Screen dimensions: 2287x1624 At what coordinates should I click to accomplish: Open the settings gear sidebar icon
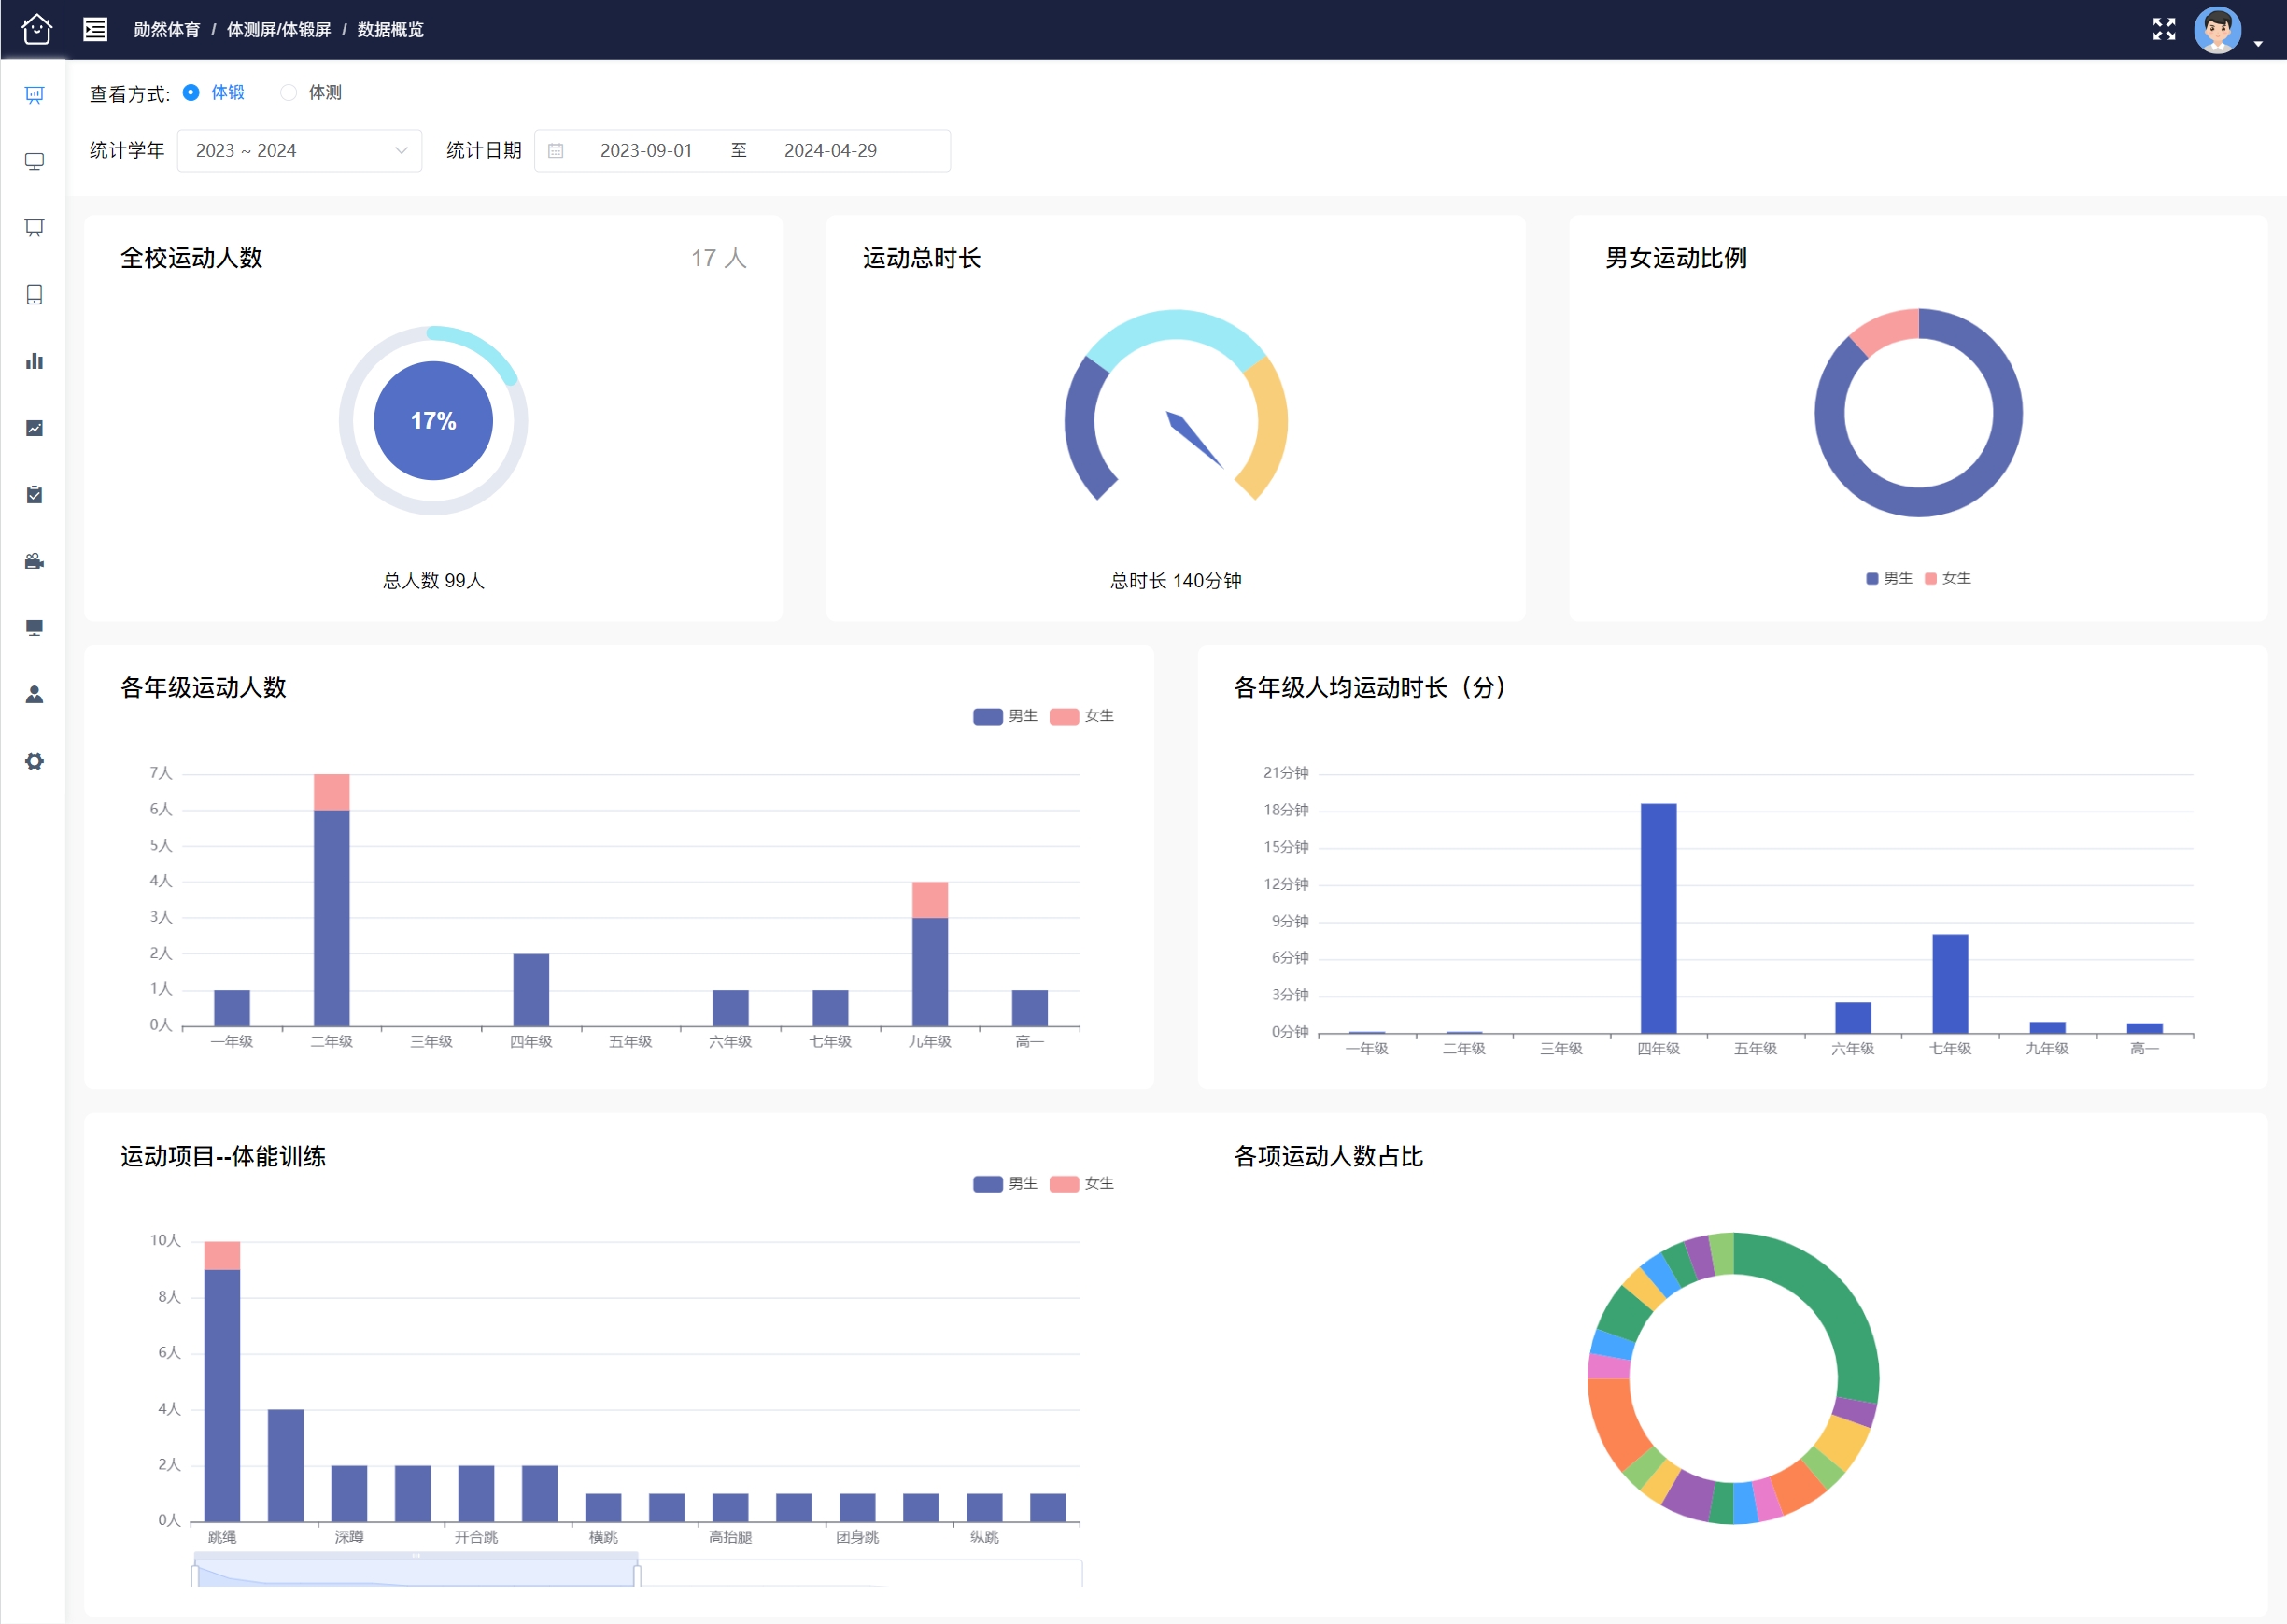(34, 761)
